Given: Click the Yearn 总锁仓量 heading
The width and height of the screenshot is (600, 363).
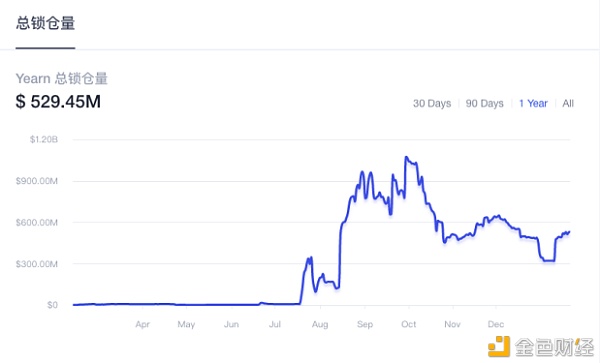Looking at the screenshot, I should coord(62,78).
